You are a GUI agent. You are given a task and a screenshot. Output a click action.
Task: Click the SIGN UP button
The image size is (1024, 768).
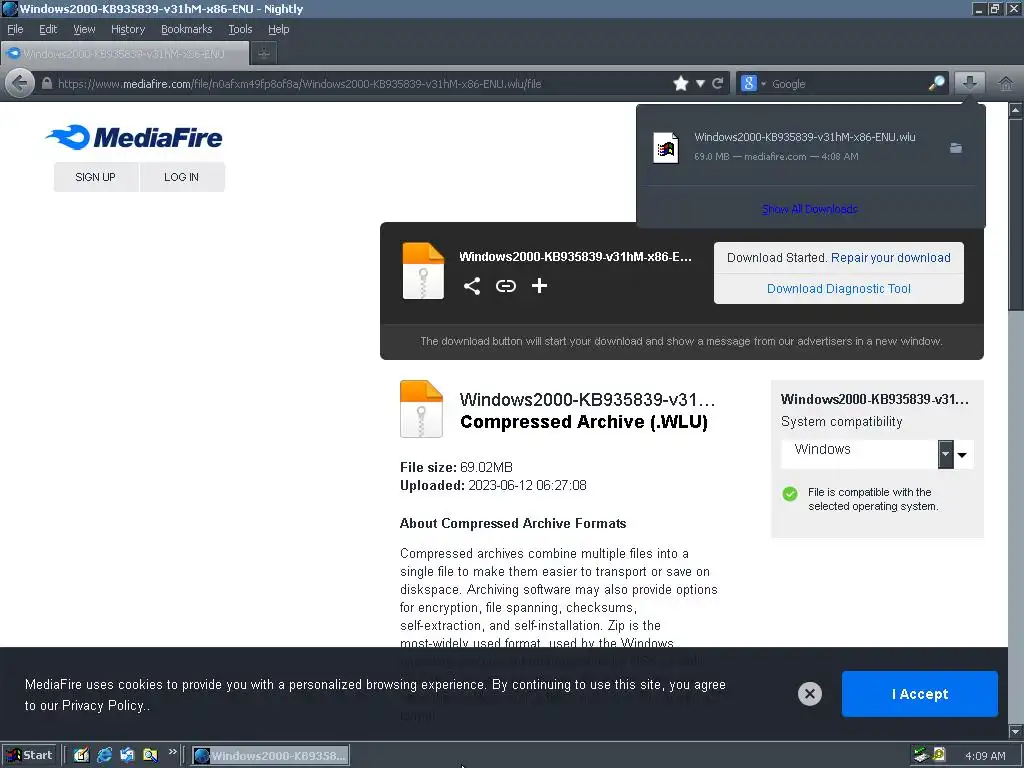(95, 177)
